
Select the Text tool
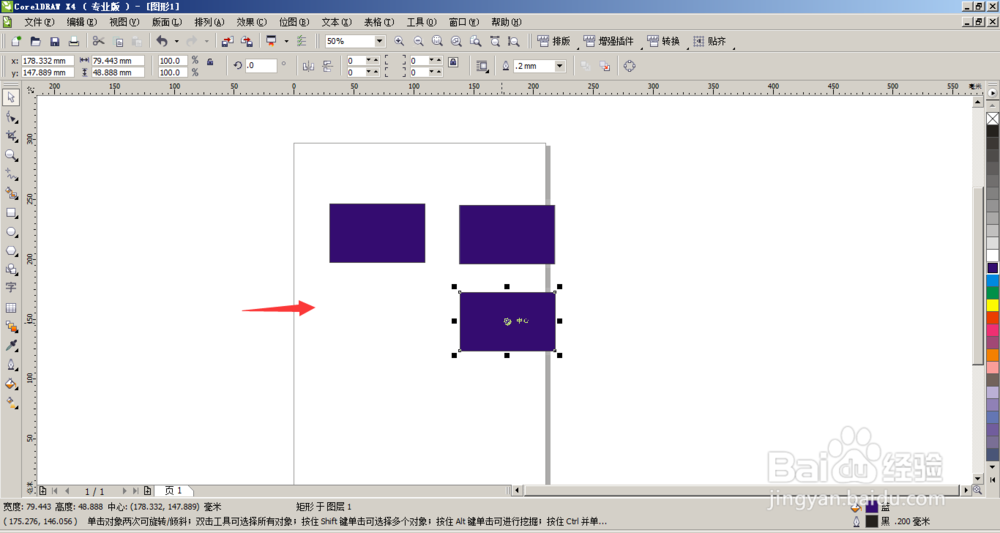(x=11, y=288)
